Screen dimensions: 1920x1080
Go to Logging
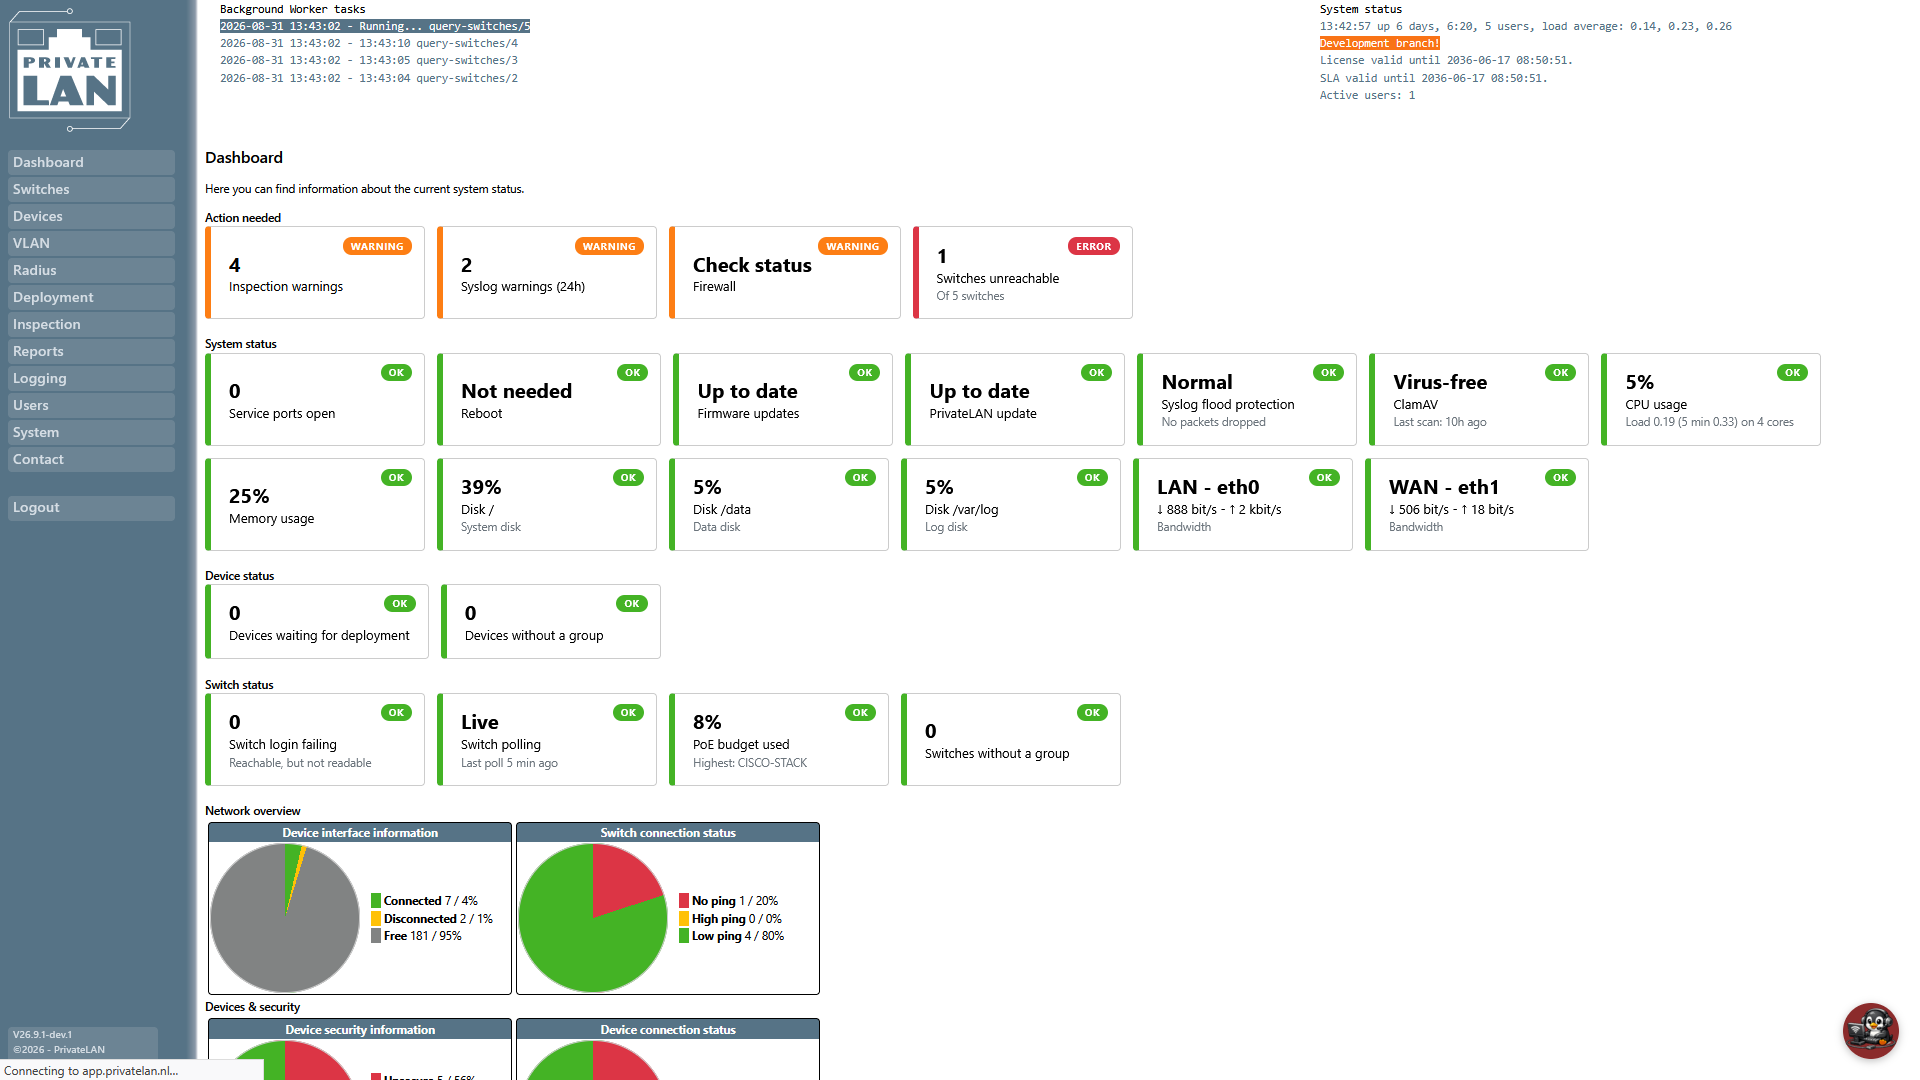point(91,378)
